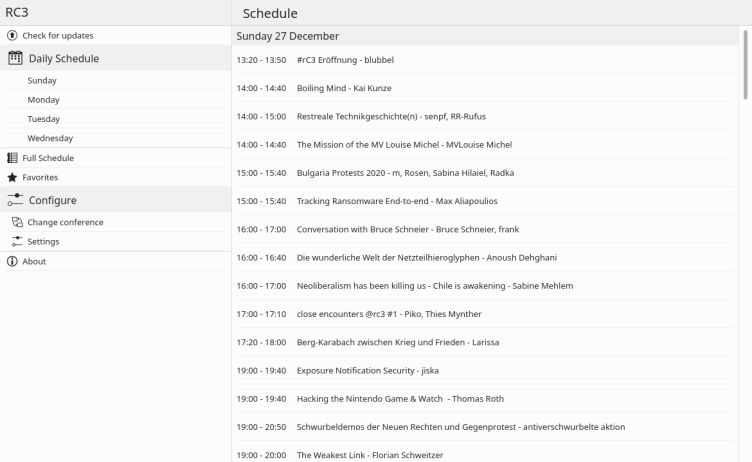Screen dimensions: 752x462
Task: Open the #rC3 Eröffnung talk
Action: 345,60
